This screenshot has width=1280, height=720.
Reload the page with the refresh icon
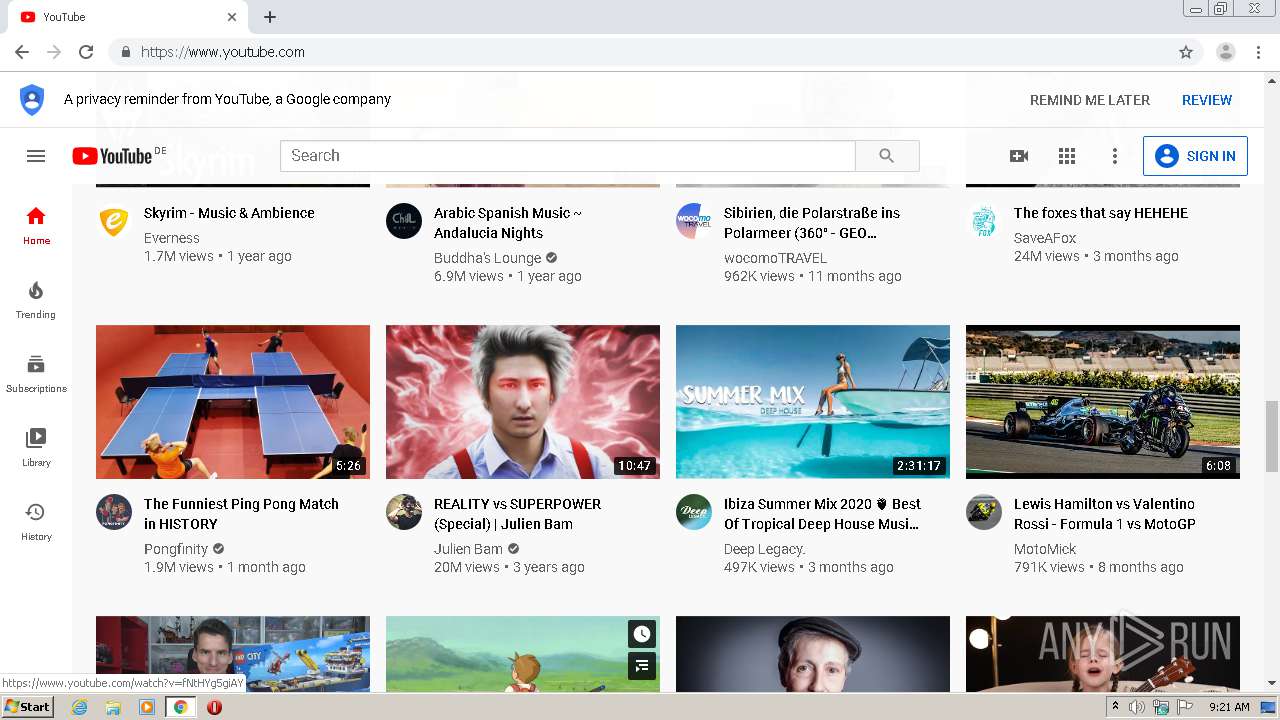pos(86,52)
